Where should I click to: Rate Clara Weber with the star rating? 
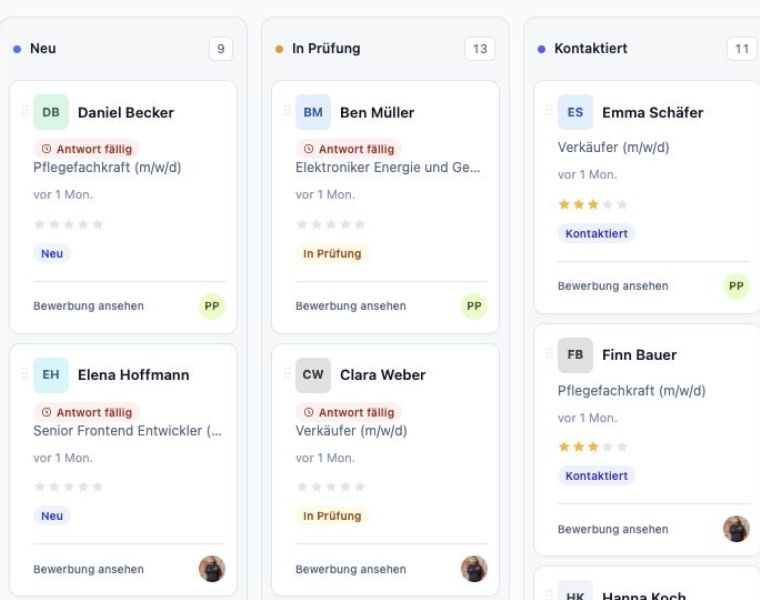point(331,487)
